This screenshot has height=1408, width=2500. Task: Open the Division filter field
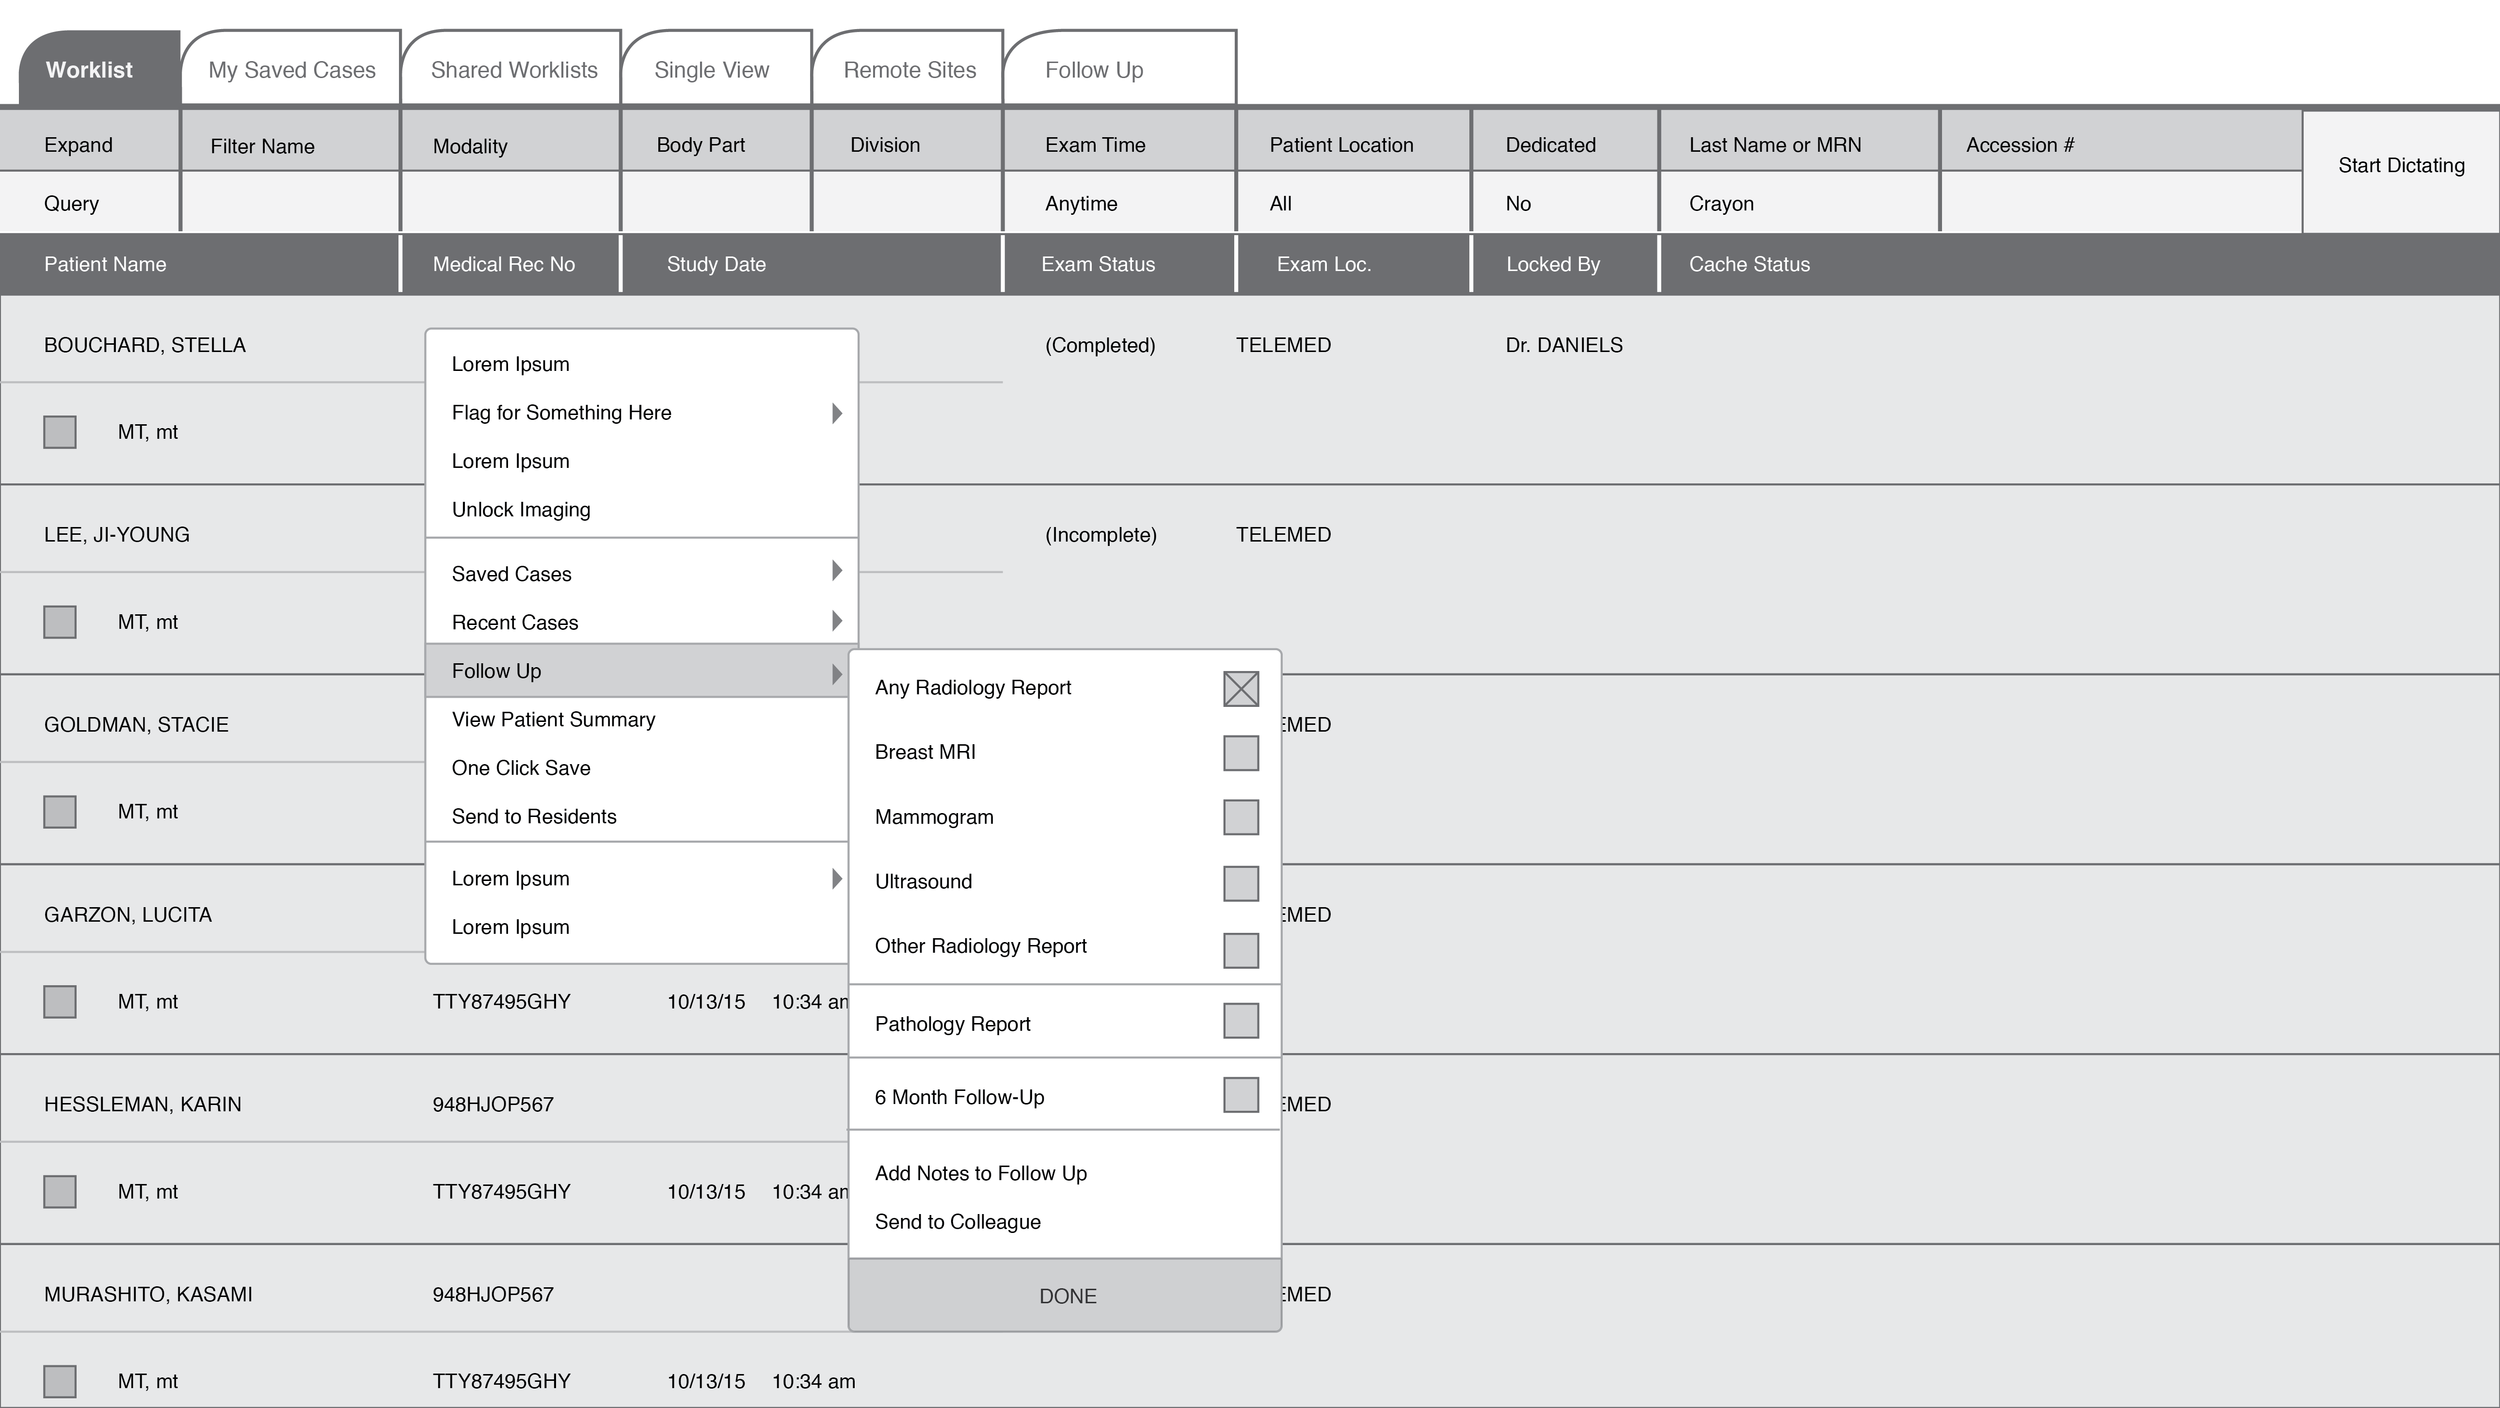(907, 202)
